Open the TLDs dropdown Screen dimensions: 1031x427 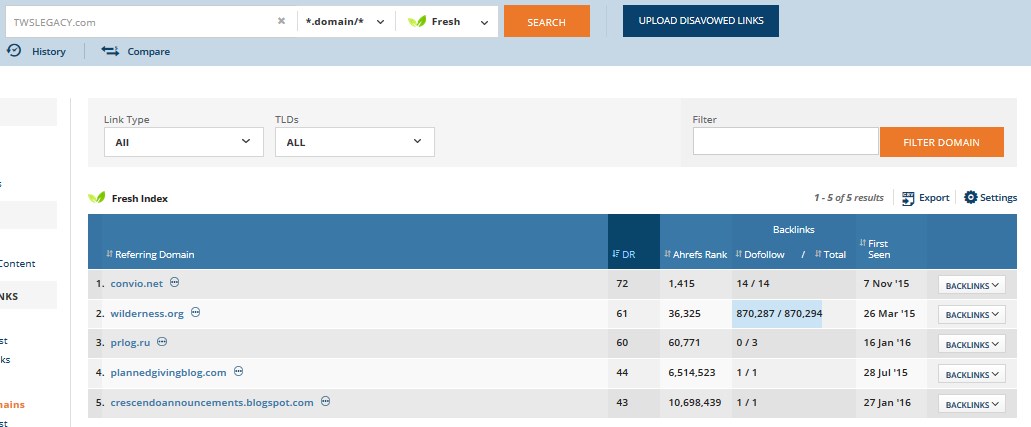click(354, 142)
